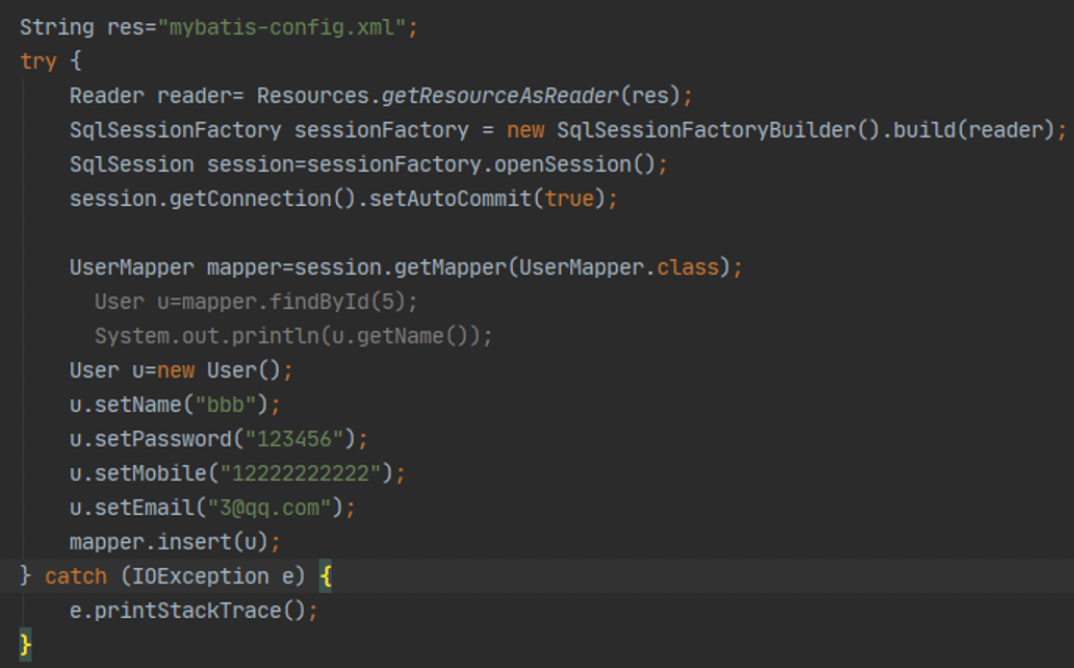Image resolution: width=1074 pixels, height=668 pixels.
Task: Click the true literal in setAutoCommit
Action: pyautogui.click(x=569, y=199)
